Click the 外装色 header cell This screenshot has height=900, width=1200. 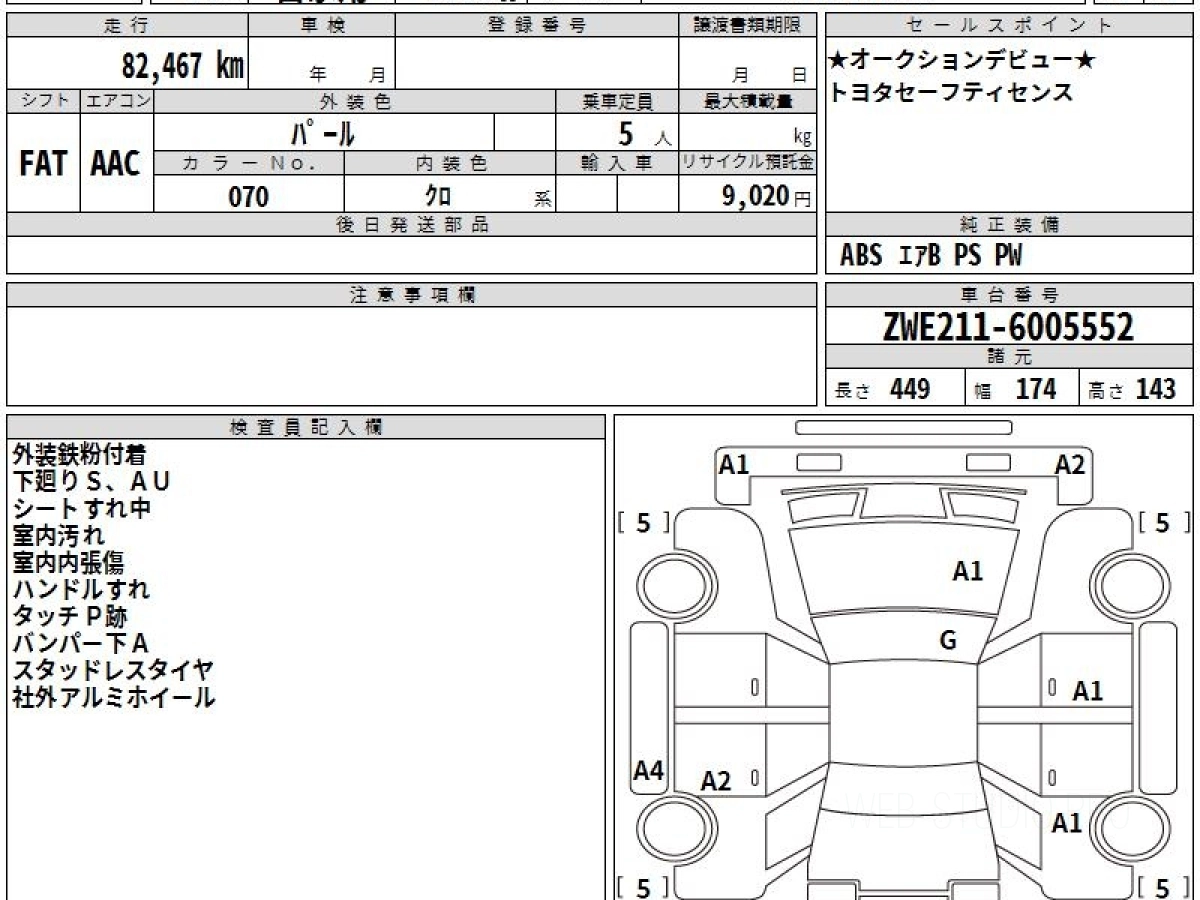(355, 101)
